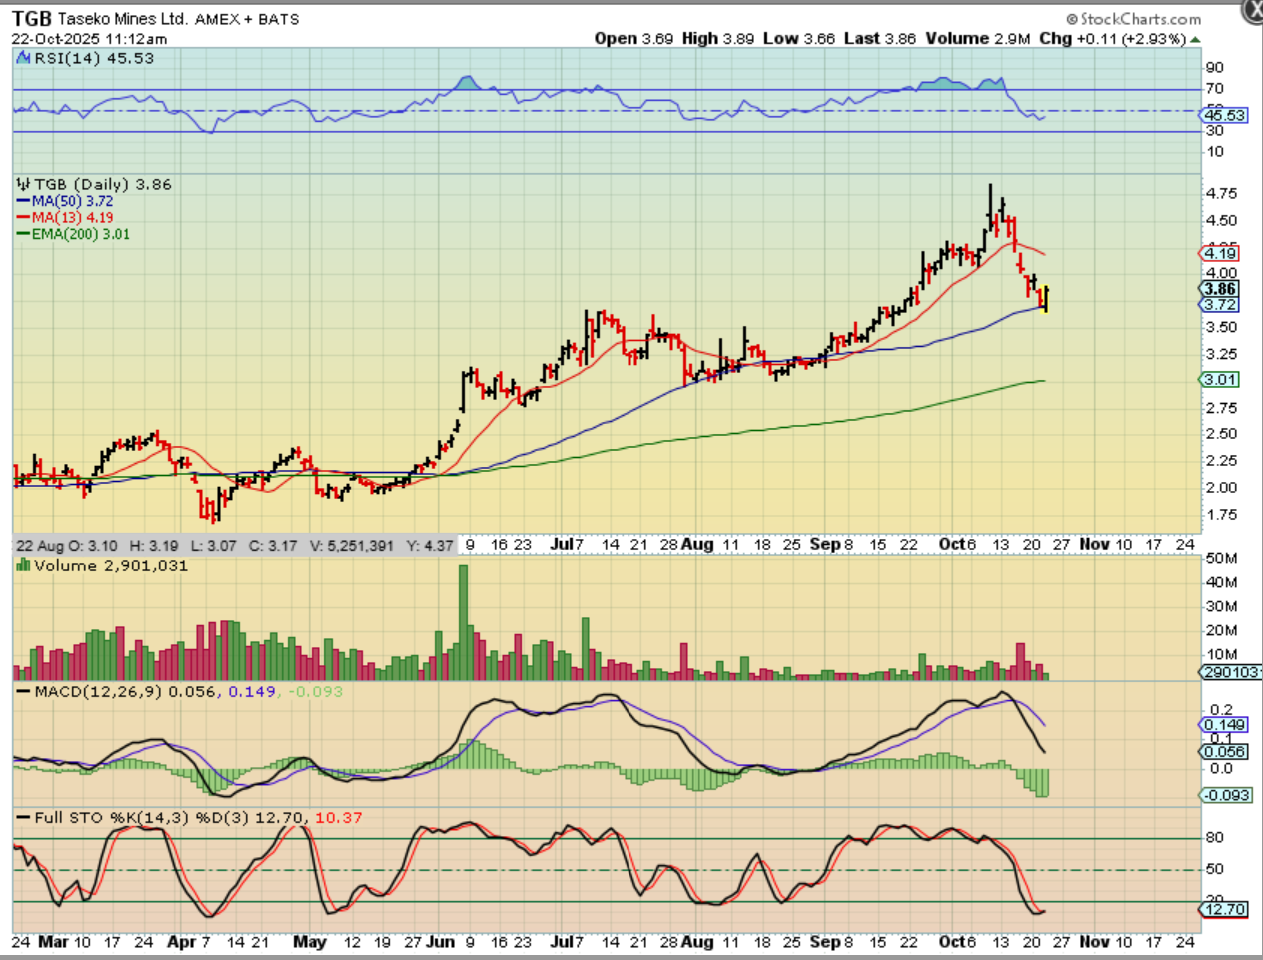Click the blue 3.72 price axis tag
This screenshot has width=1263, height=960.
(x=1220, y=304)
